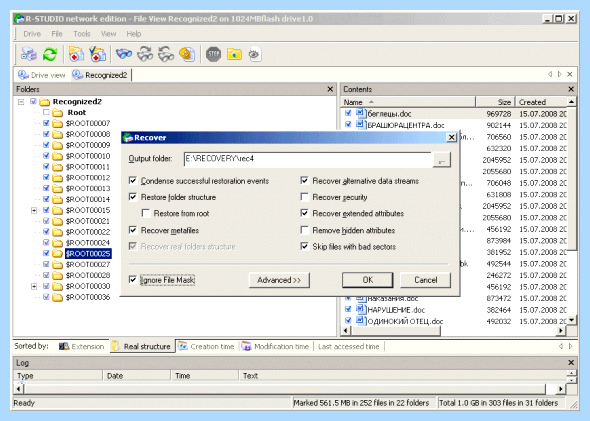The width and height of the screenshot is (590, 421).
Task: Toggle Recover alternative data streams checkbox
Action: [x=304, y=181]
